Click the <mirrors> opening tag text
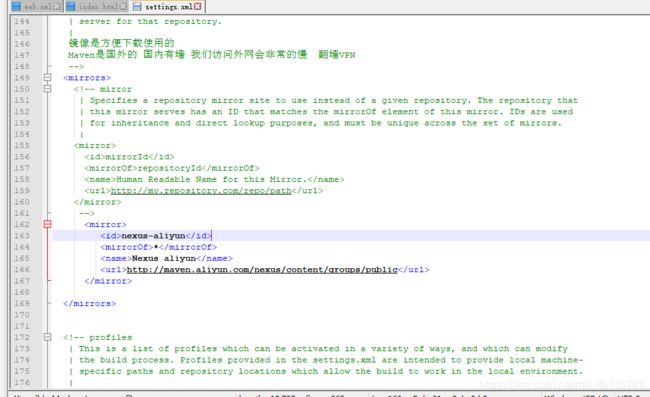Screen dimensions: 650x397 tap(87, 77)
